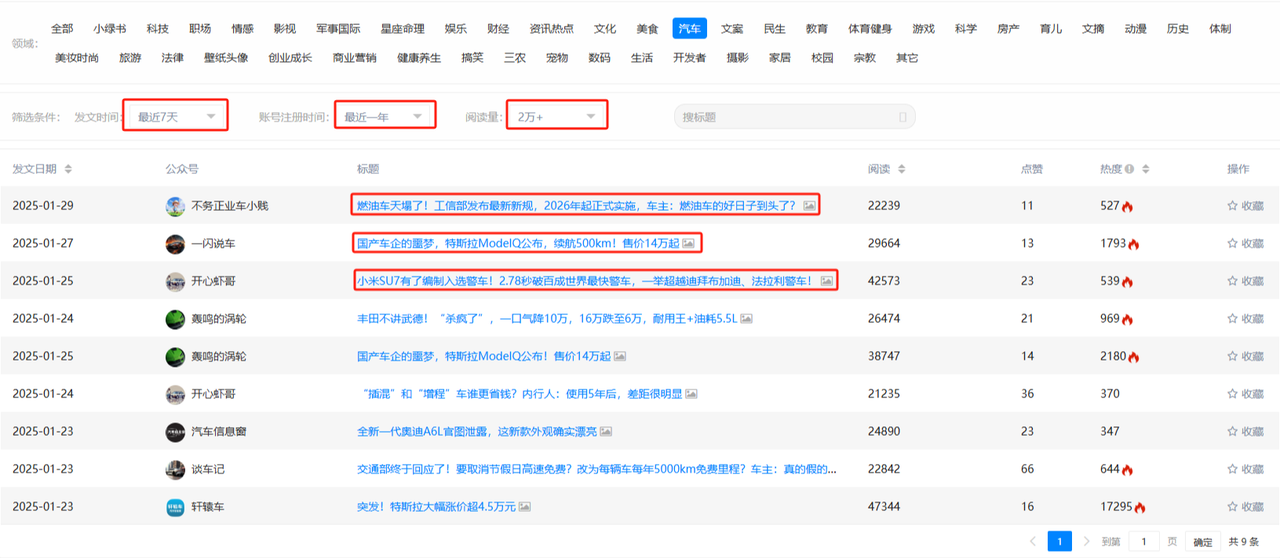The image size is (1280, 558).
Task: Click 轰鸣的涡轮 avatar in 2025-01-24 row
Action: 175,319
